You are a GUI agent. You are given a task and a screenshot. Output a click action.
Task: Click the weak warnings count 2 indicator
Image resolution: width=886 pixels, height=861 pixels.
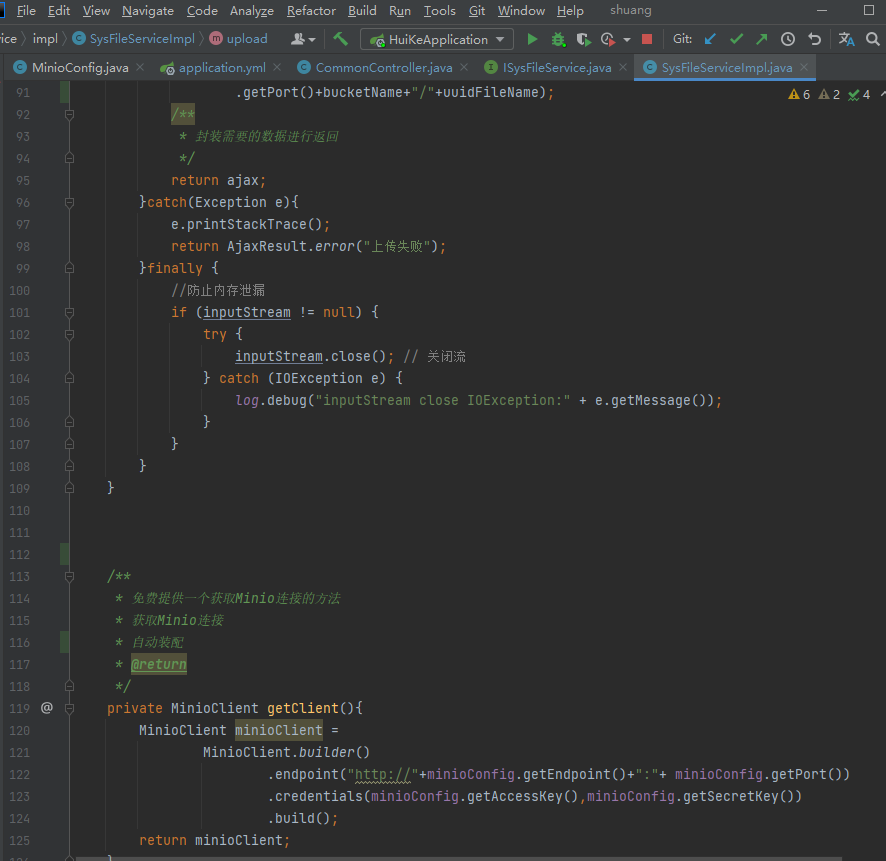click(829, 94)
